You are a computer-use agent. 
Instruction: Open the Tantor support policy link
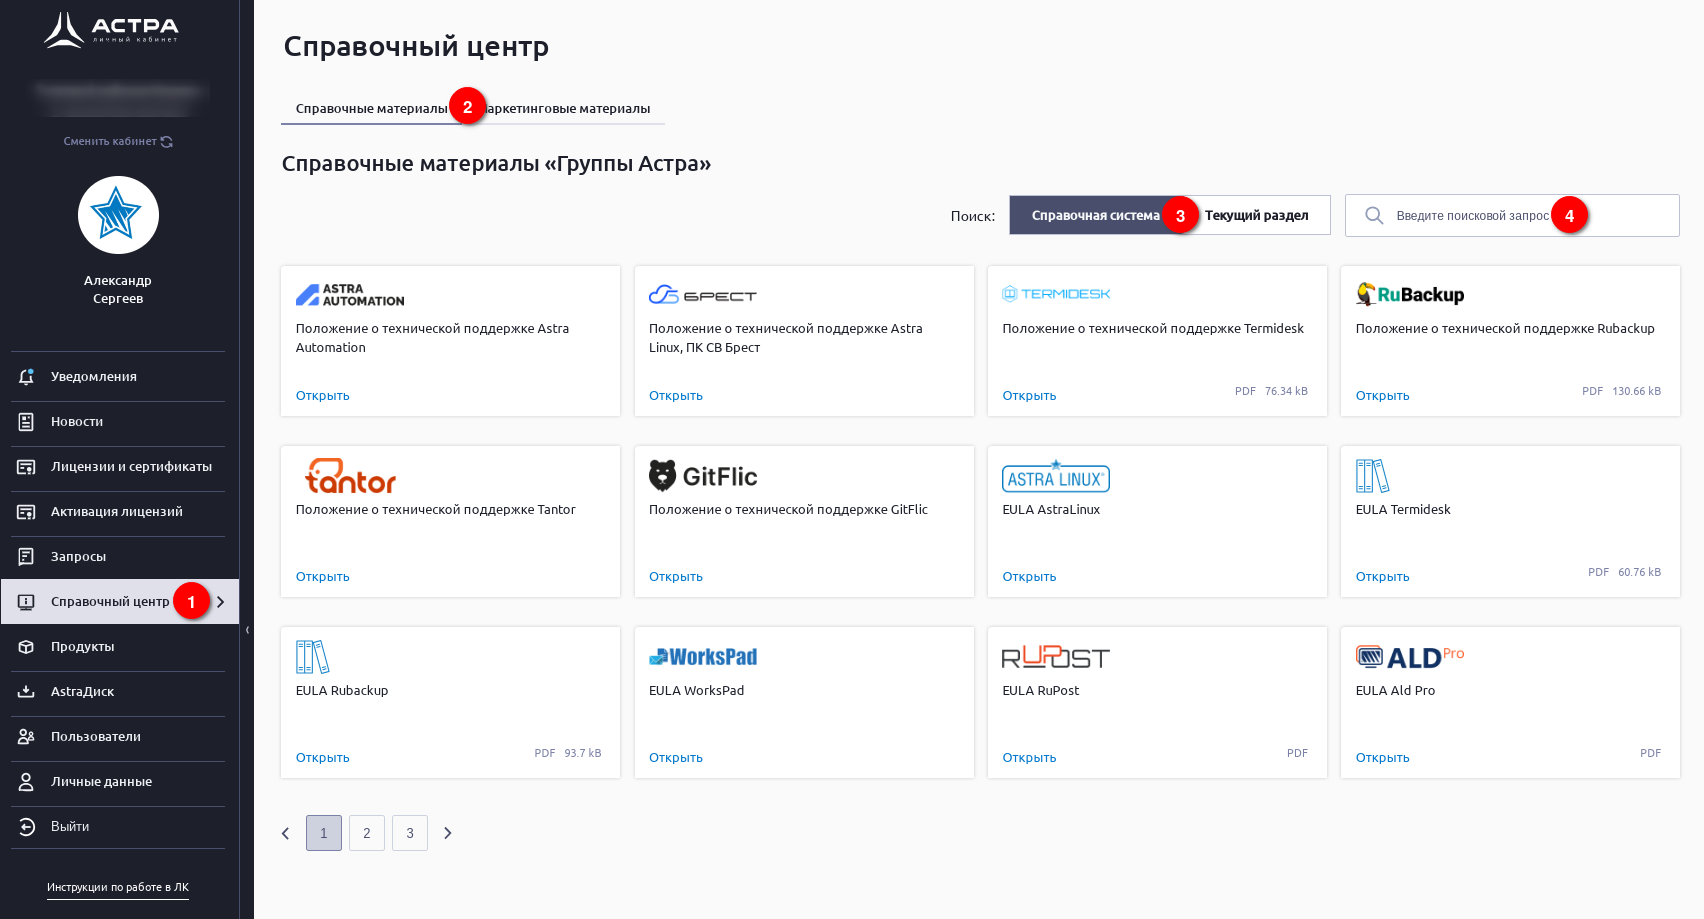coord(323,577)
